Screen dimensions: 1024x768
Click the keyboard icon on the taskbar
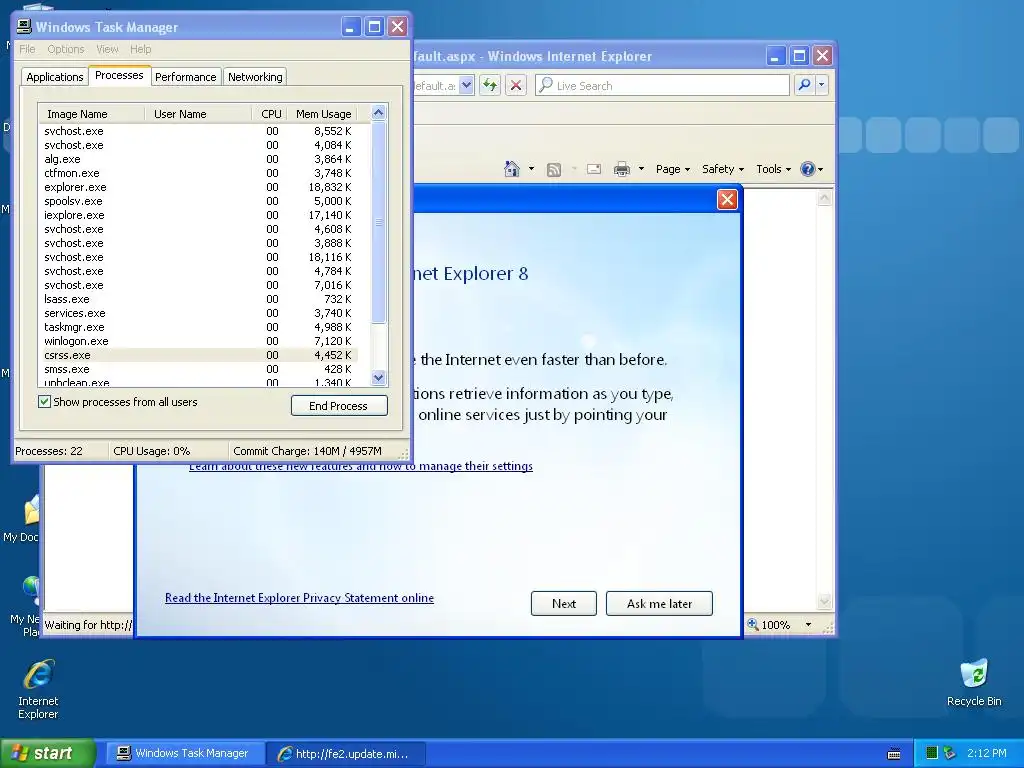click(894, 754)
